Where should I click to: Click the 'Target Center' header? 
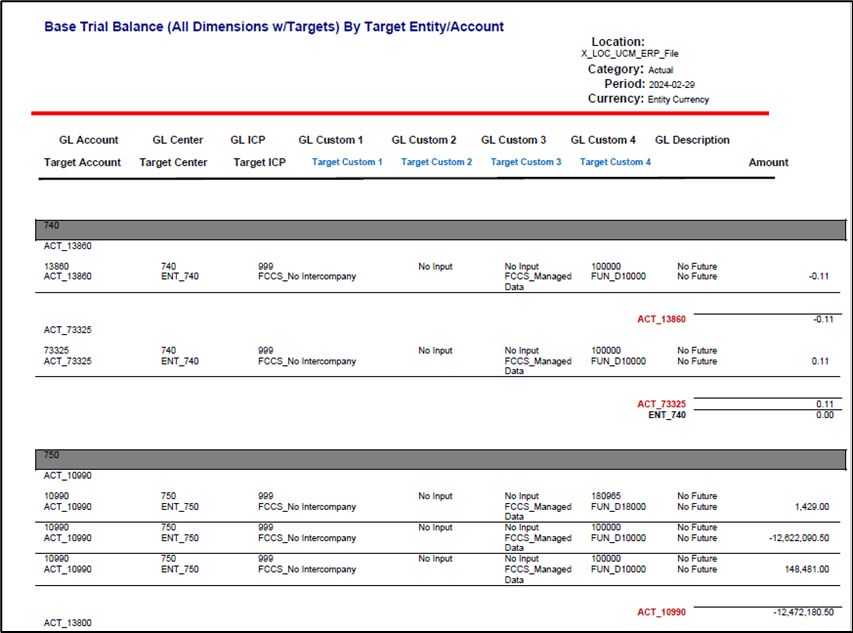click(173, 162)
